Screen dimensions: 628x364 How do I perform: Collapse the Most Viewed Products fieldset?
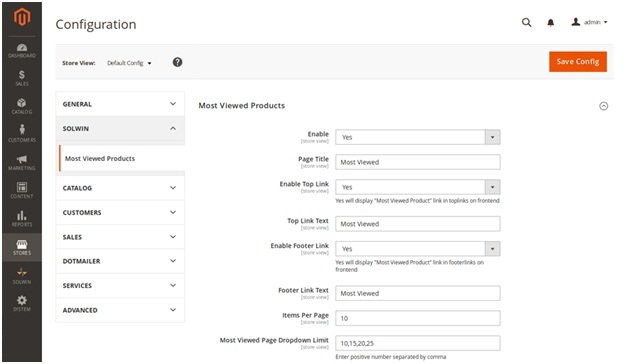coord(604,106)
